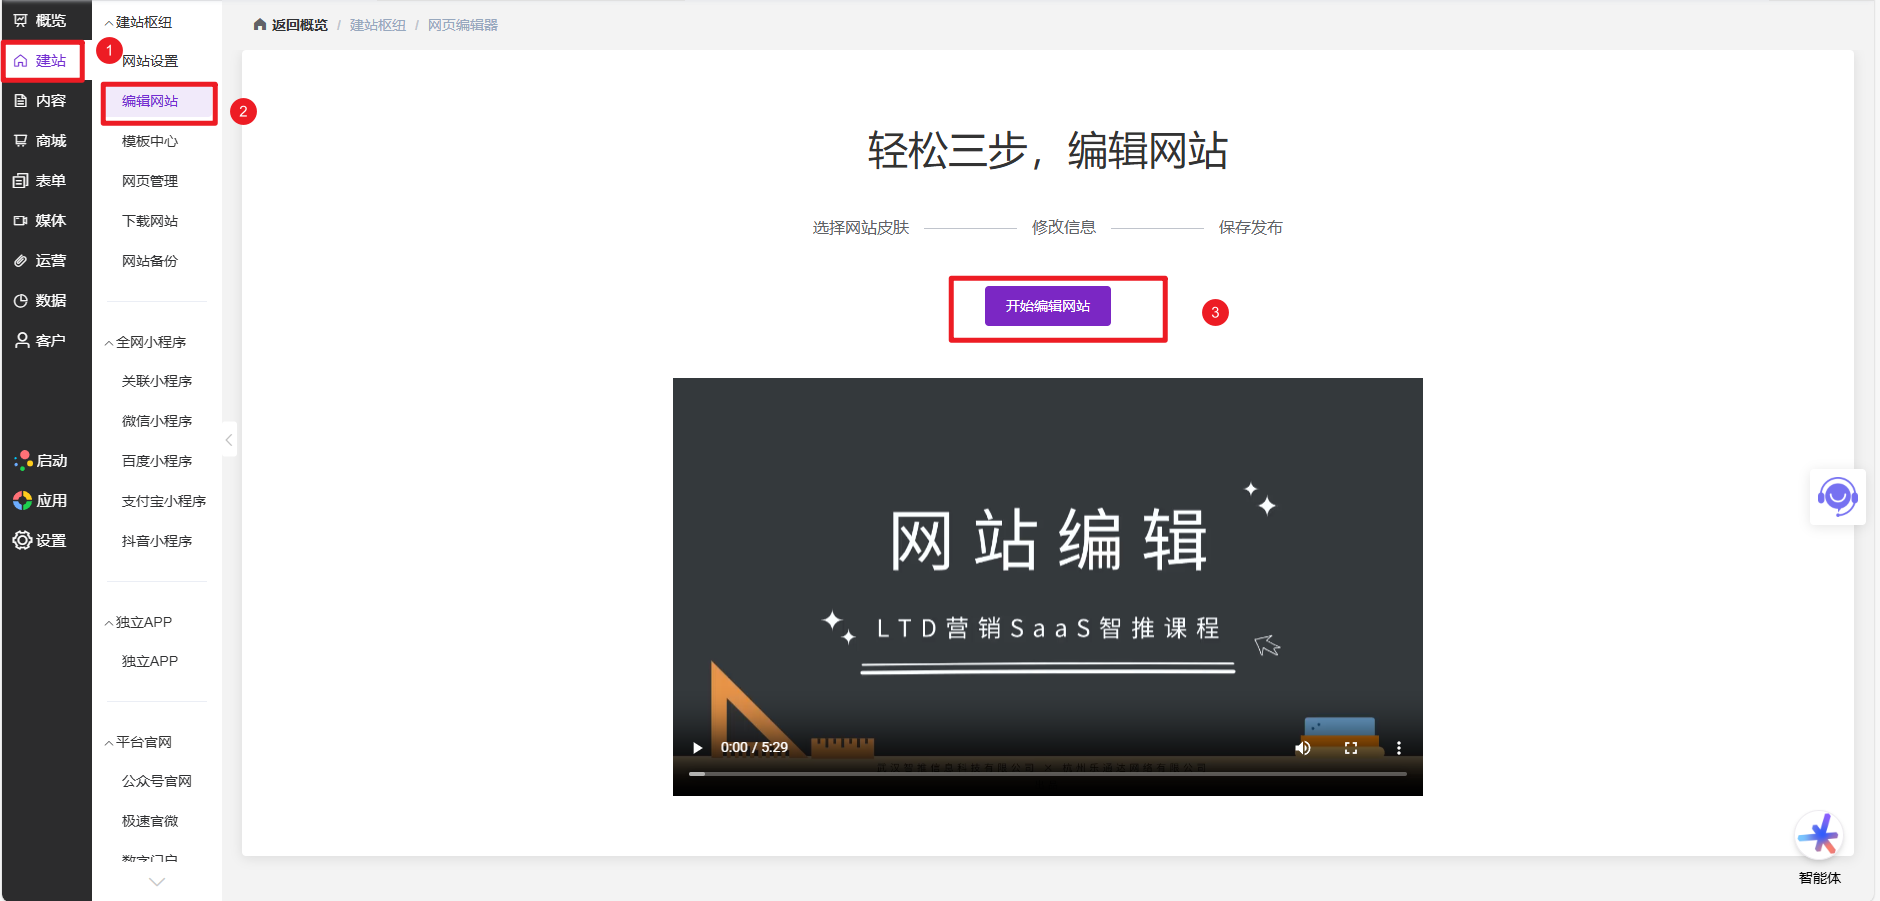Collapse the submenu panel with the arrow handle

[x=229, y=440]
